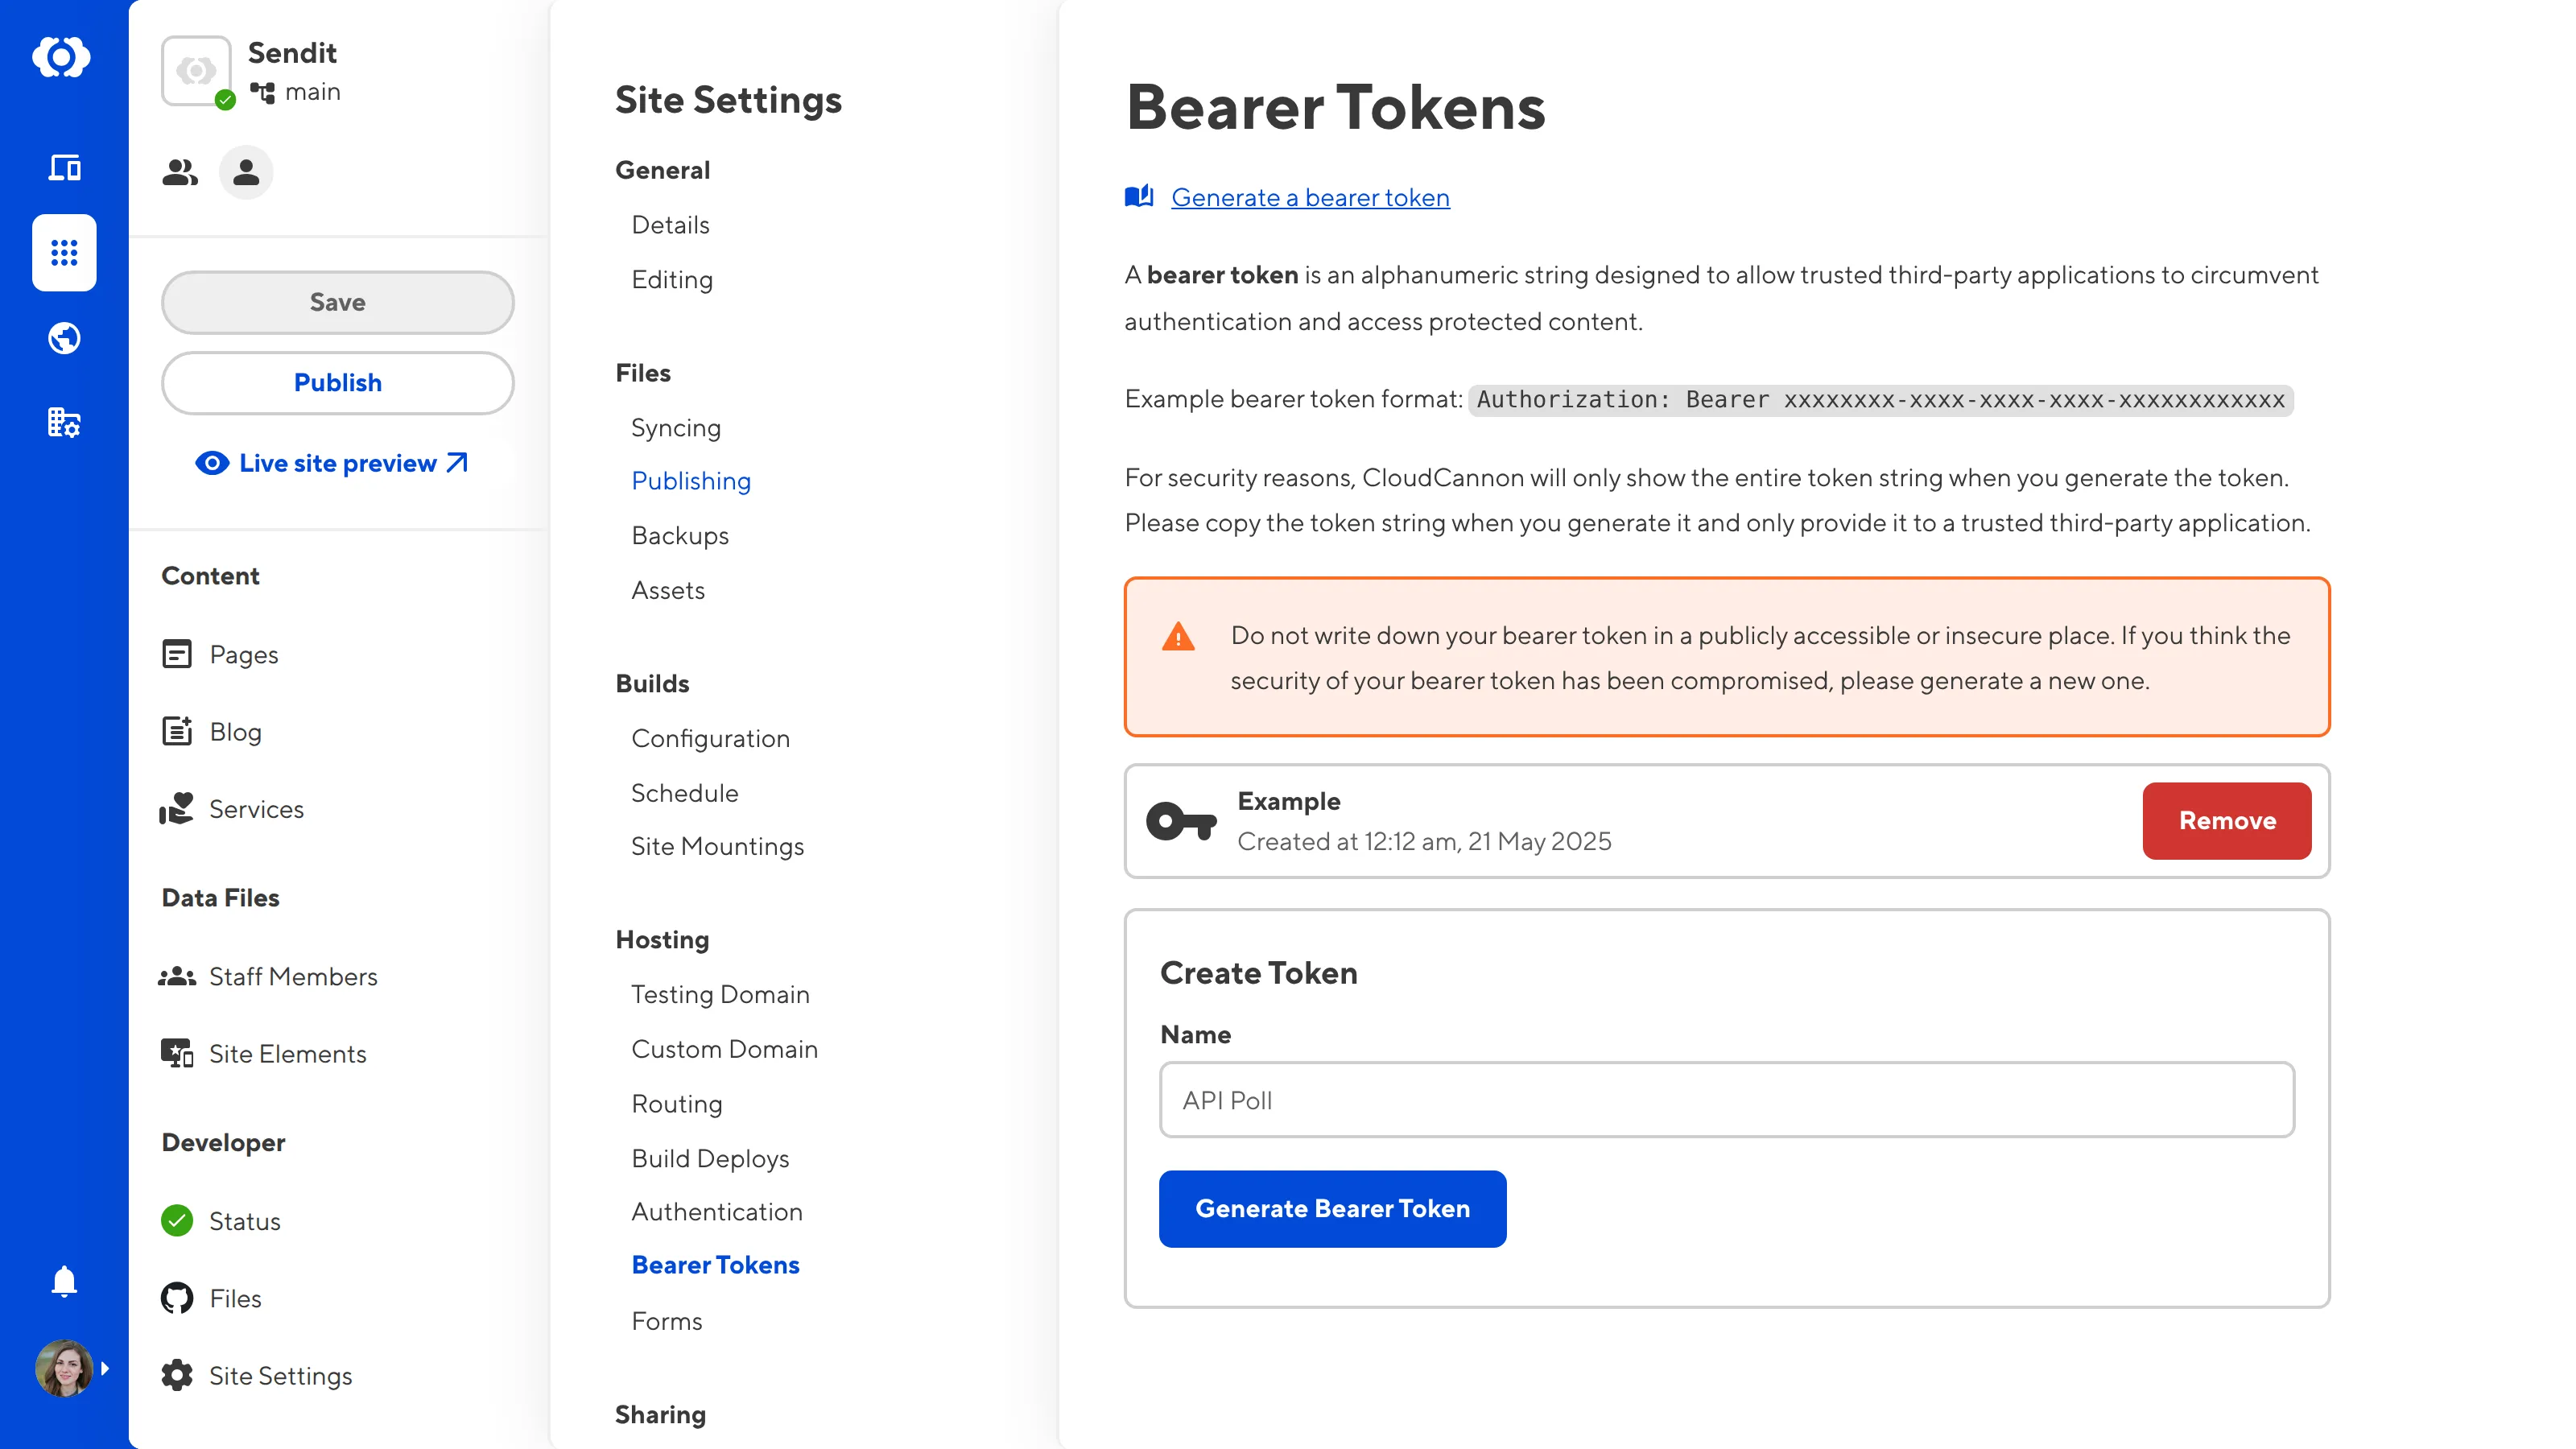Expand the user avatar menu arrow
Viewport: 2576px width, 1449px height.
click(x=105, y=1368)
